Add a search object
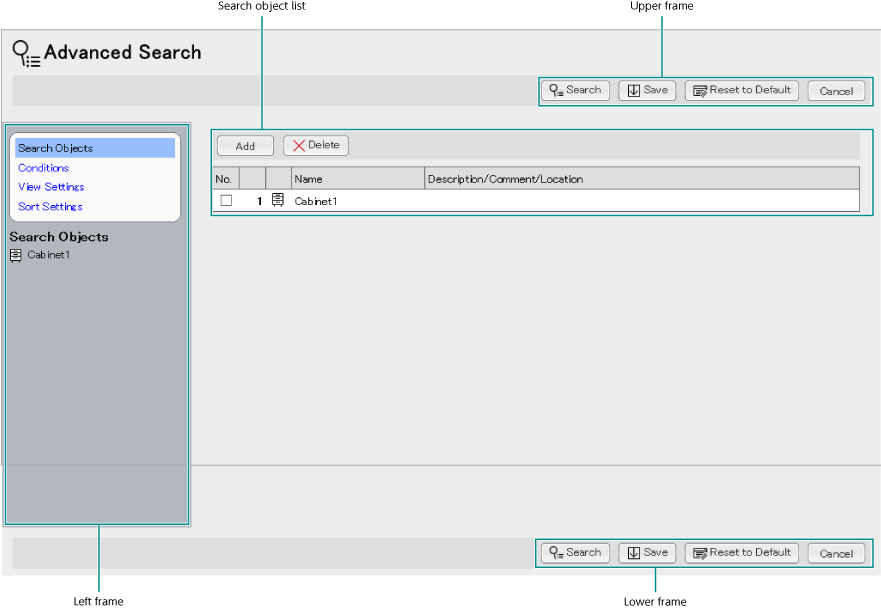881x609 pixels. (x=245, y=146)
